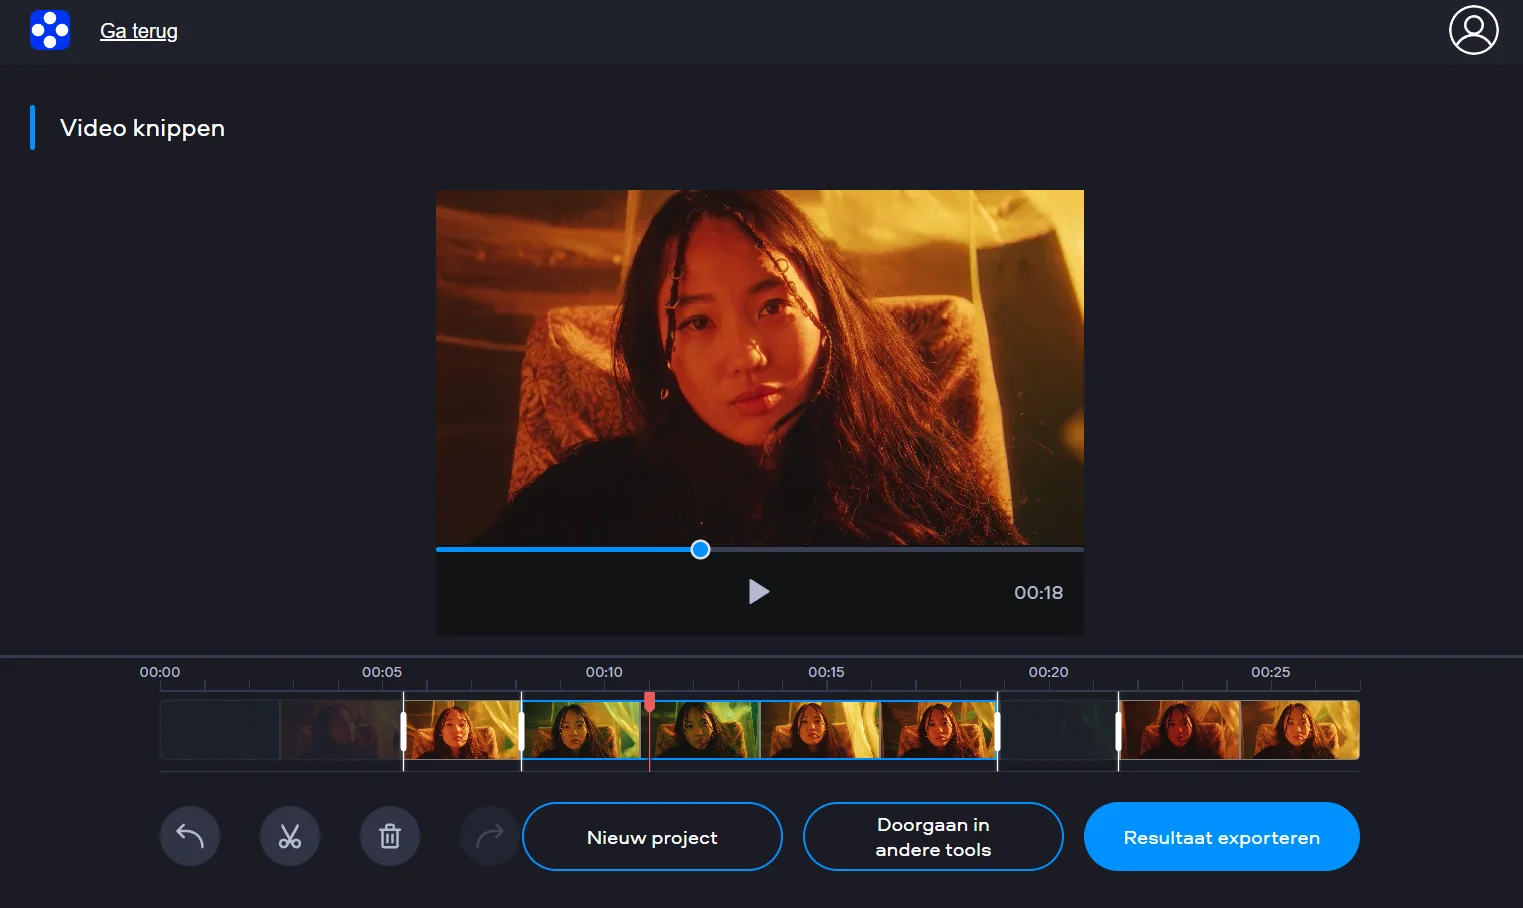
Task: Click the short clip segment before selection
Action: (x=462, y=730)
